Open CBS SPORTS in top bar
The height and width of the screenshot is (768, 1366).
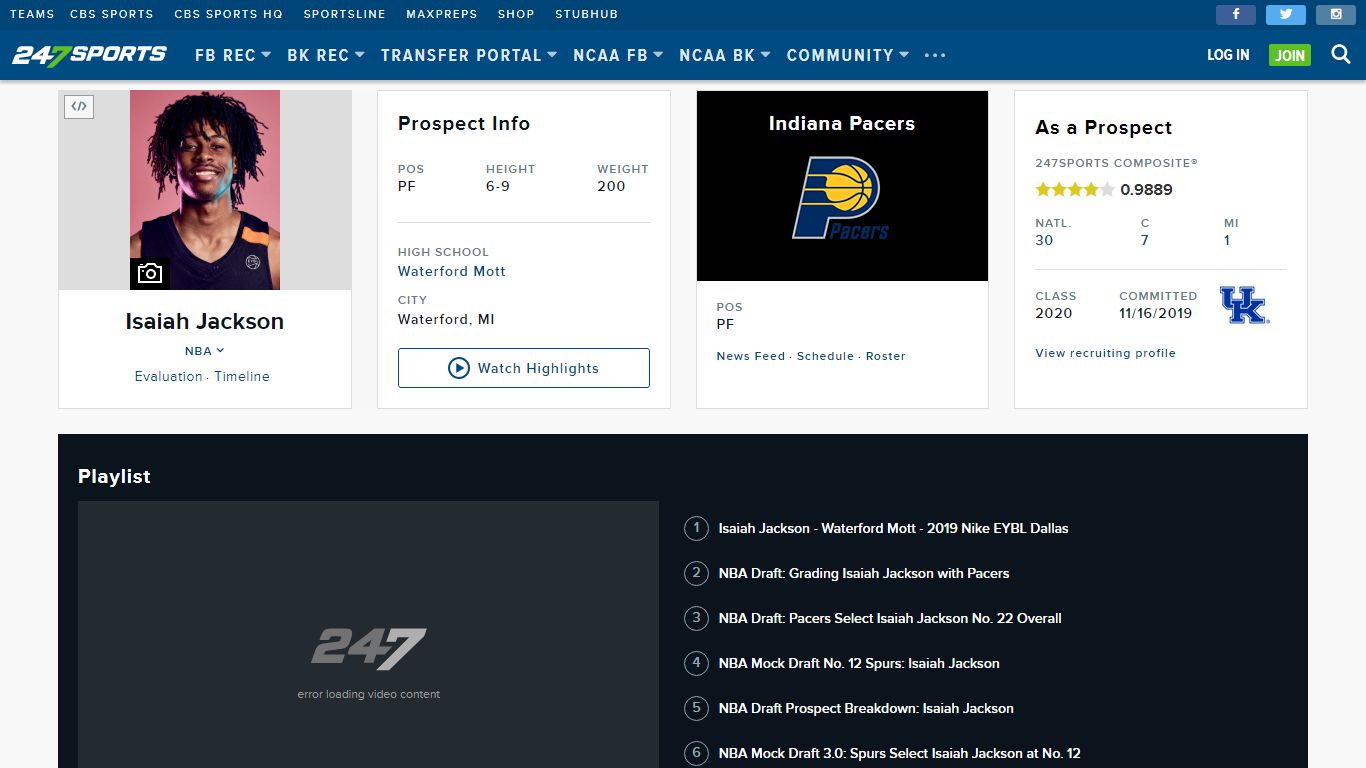112,14
